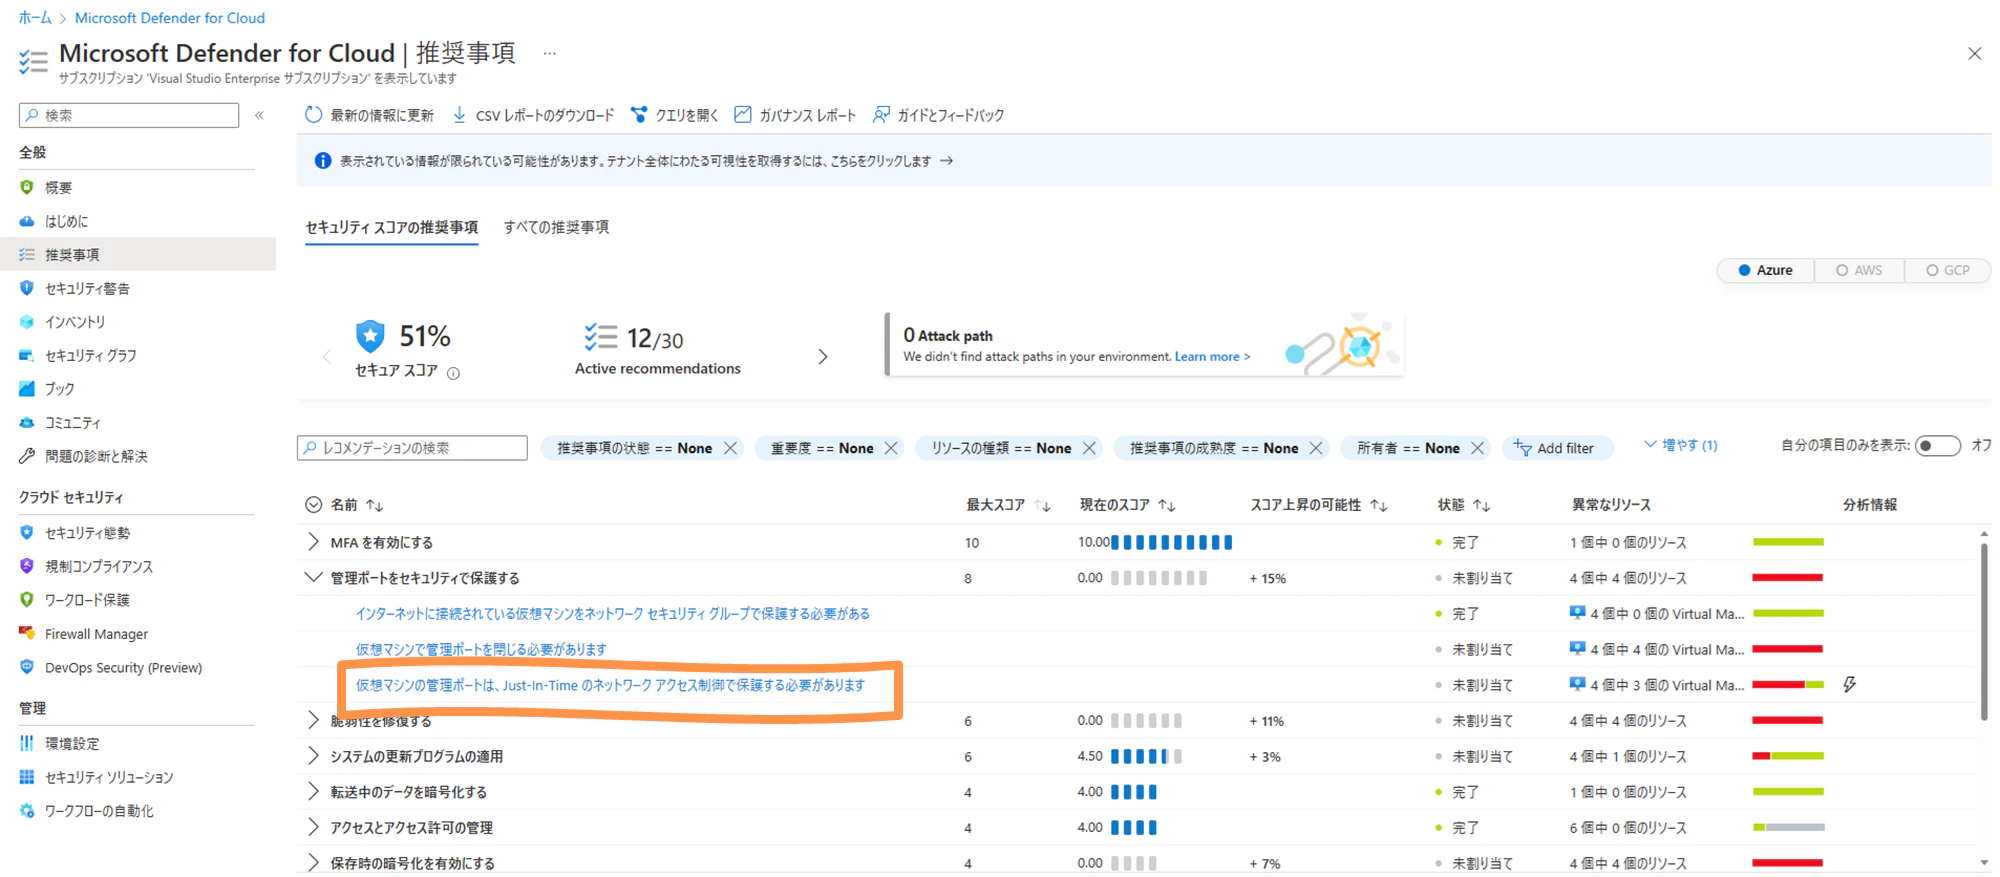Expand the MFA を有効にする row

click(313, 542)
